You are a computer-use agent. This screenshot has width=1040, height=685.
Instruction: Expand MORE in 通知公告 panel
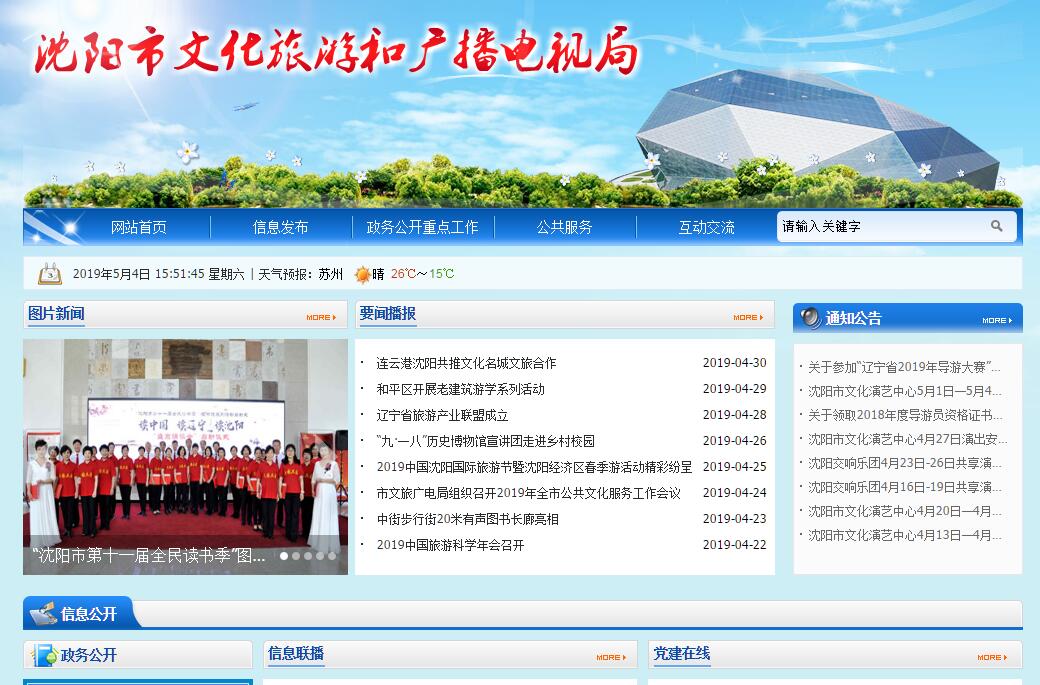(x=996, y=320)
